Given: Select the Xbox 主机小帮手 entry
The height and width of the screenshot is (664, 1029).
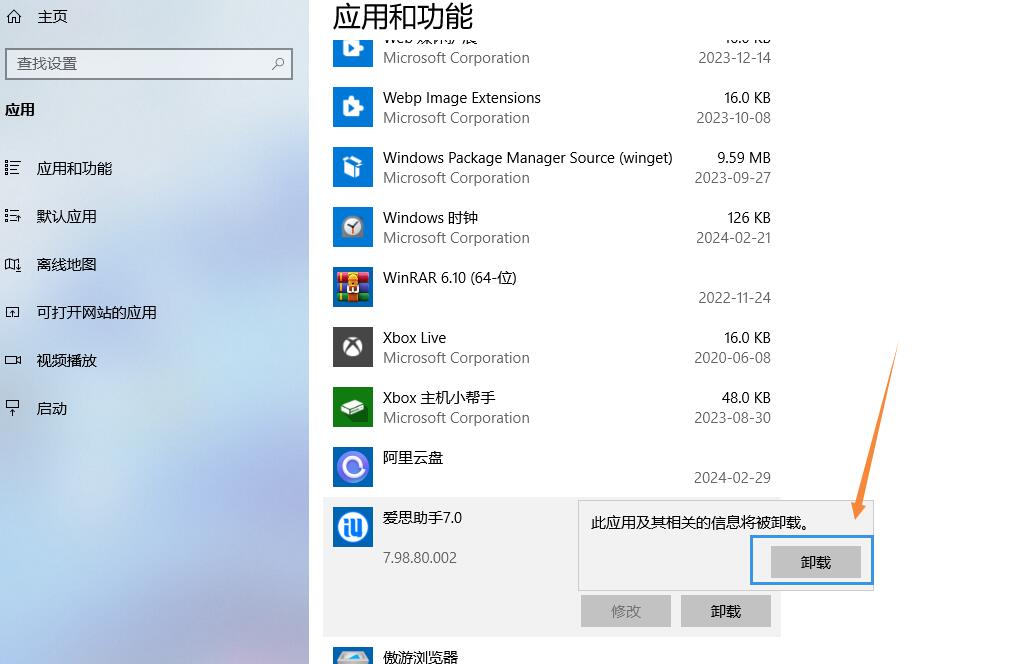Looking at the screenshot, I should (x=552, y=407).
